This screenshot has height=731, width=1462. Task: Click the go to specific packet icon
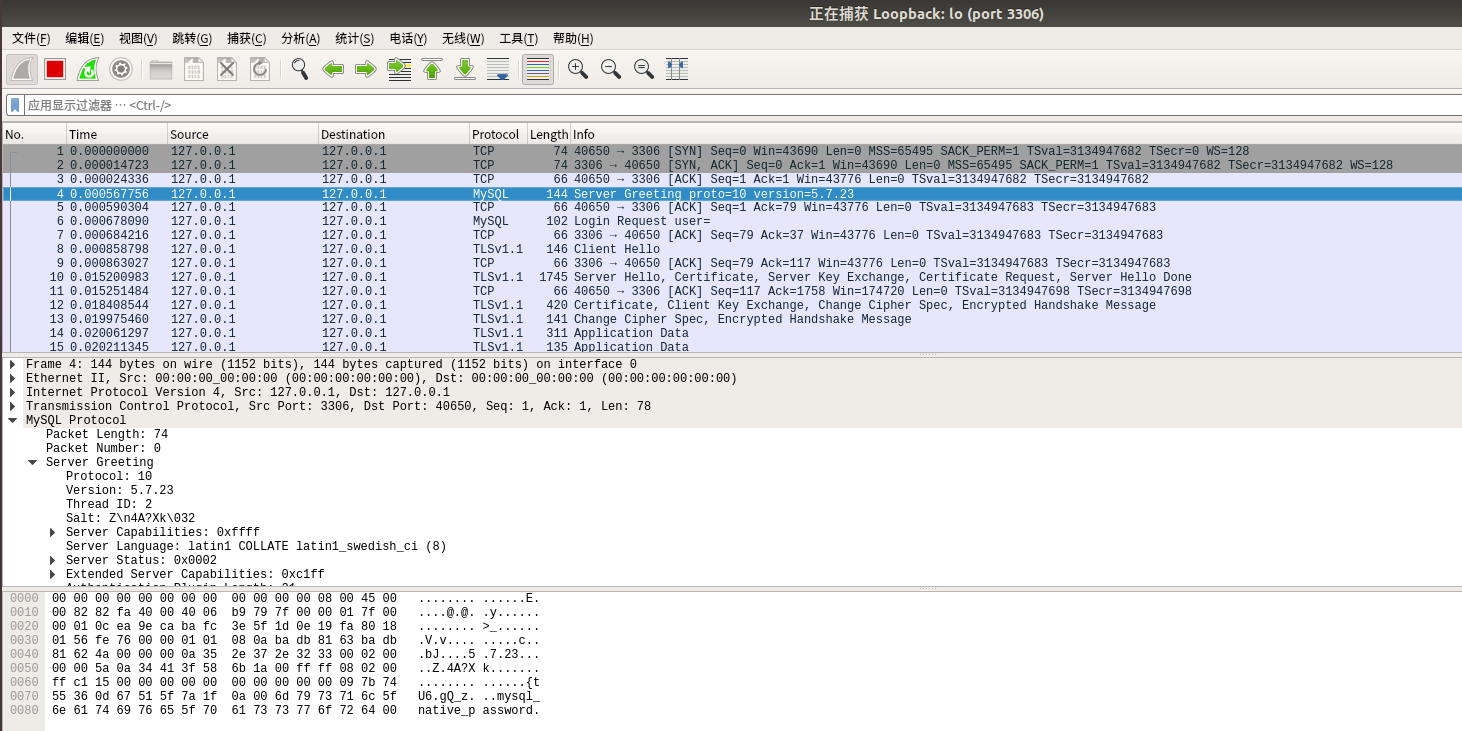click(x=399, y=69)
